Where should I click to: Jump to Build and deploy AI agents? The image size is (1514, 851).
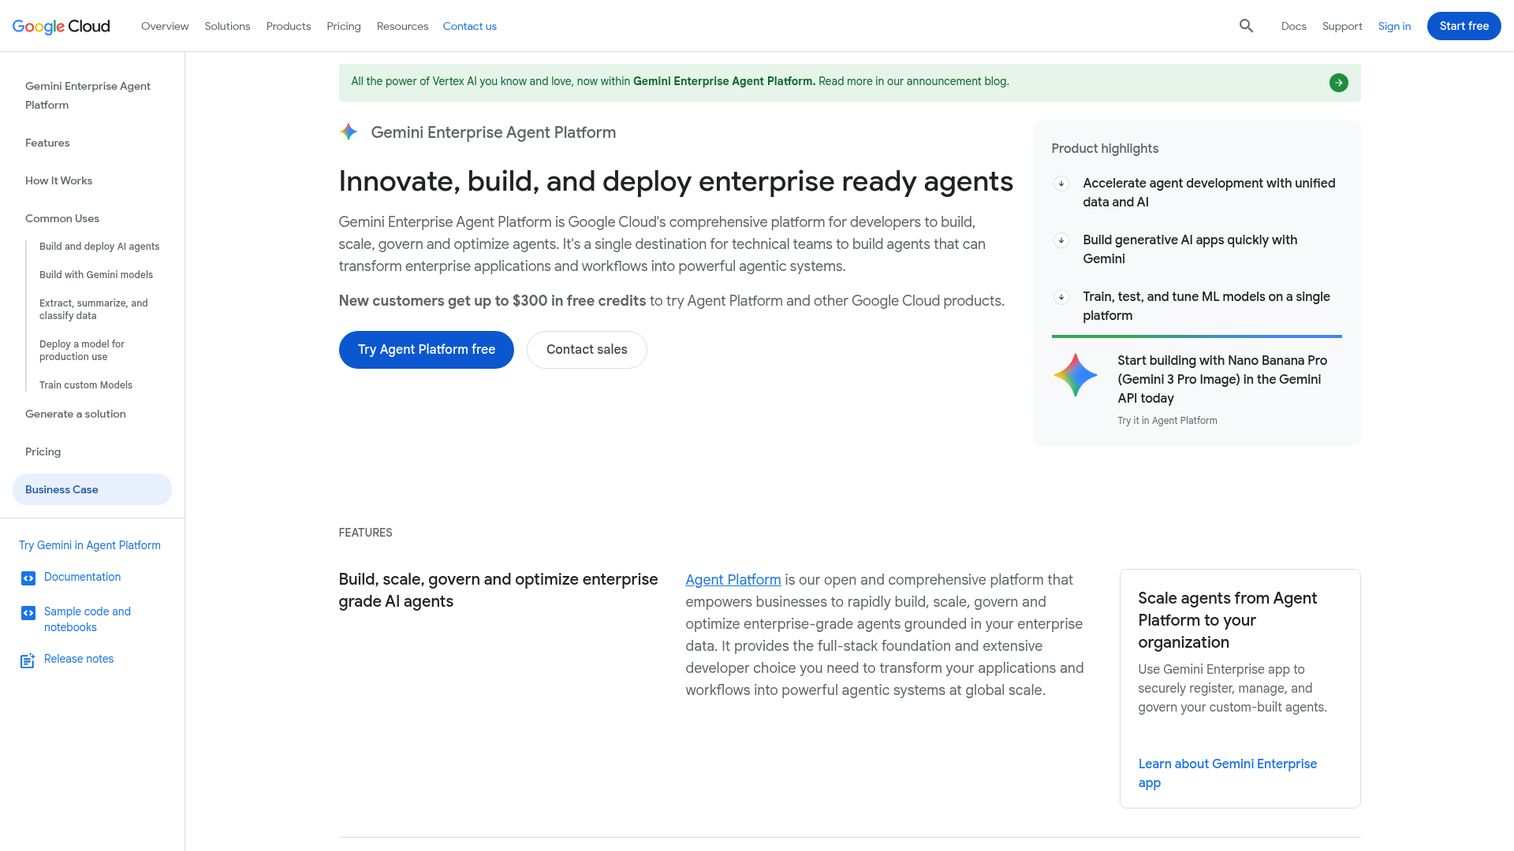click(x=99, y=246)
